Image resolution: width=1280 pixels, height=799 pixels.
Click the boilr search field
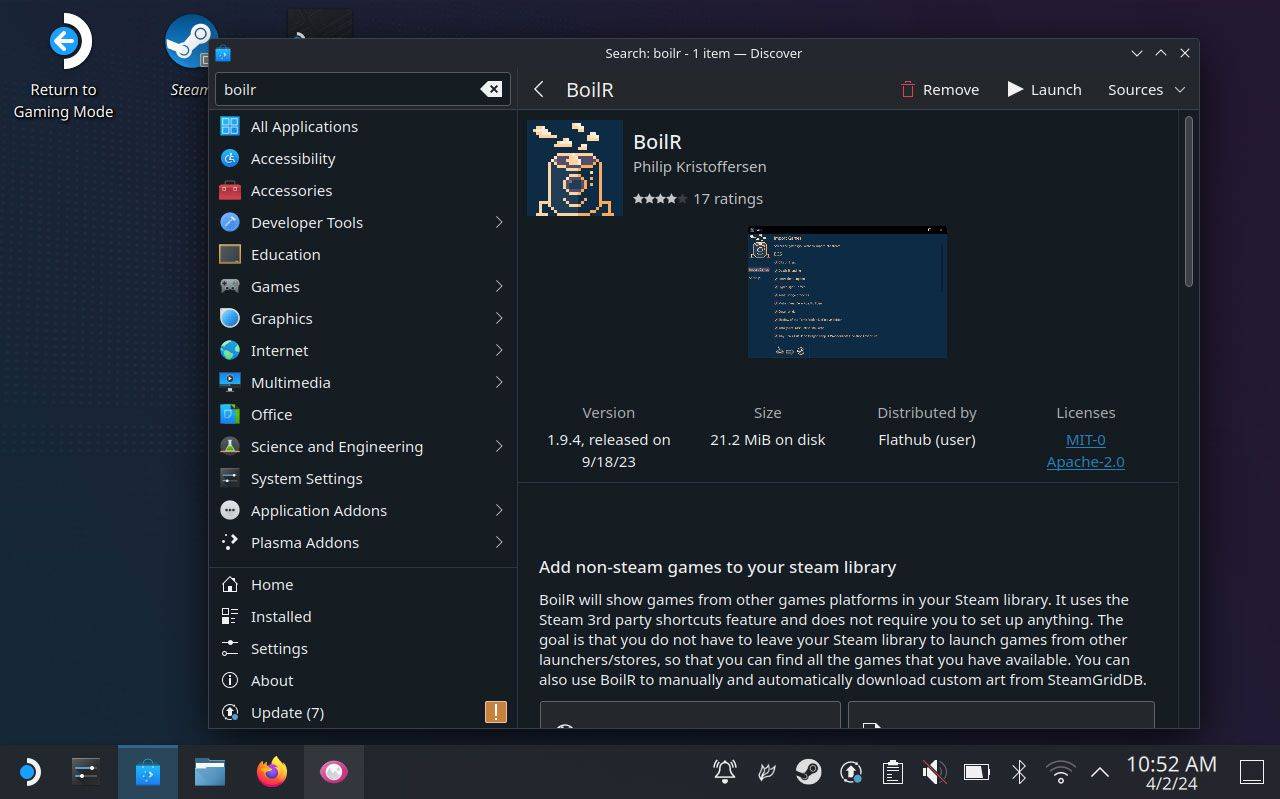pyautogui.click(x=363, y=89)
